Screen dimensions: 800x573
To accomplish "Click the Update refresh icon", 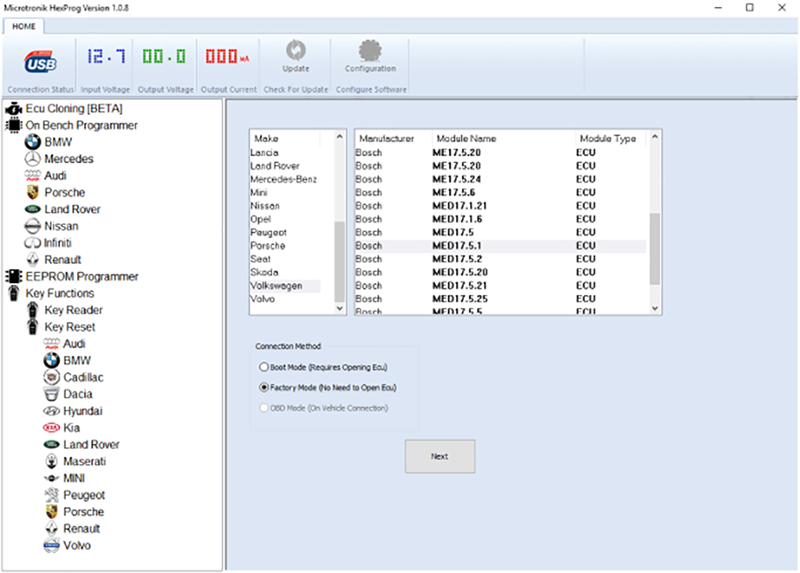I will tap(295, 50).
